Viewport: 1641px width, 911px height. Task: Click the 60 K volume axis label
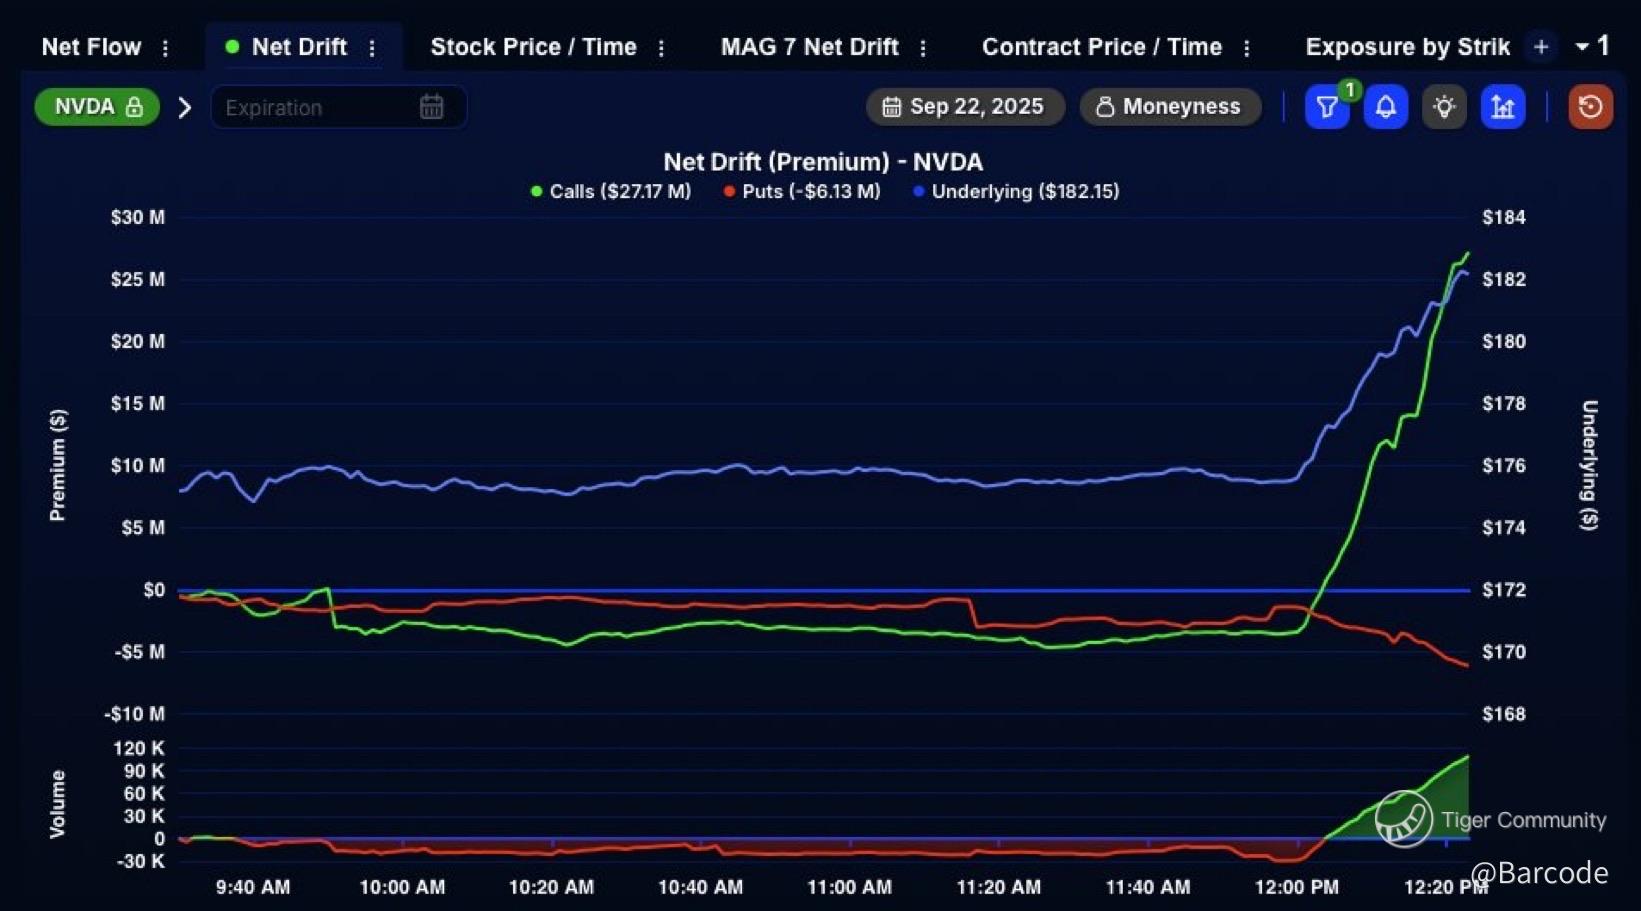click(x=144, y=793)
